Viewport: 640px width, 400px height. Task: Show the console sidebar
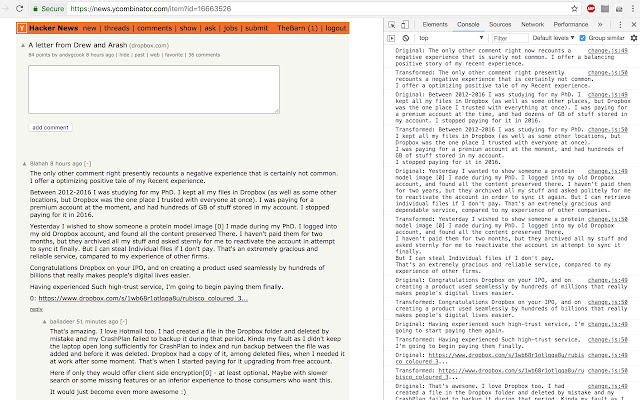[391, 38]
